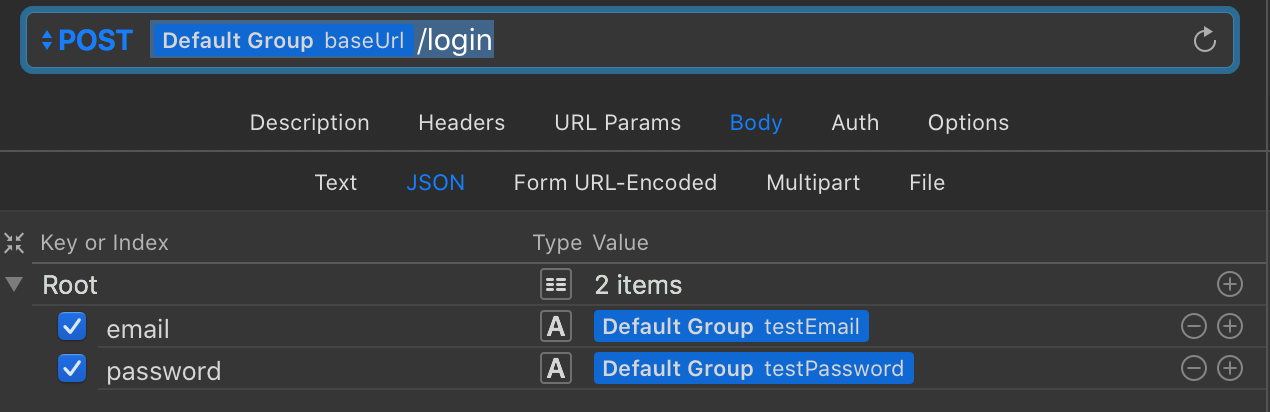This screenshot has height=412, width=1270.
Task: Add a field after password using plus icon
Action: point(1229,369)
